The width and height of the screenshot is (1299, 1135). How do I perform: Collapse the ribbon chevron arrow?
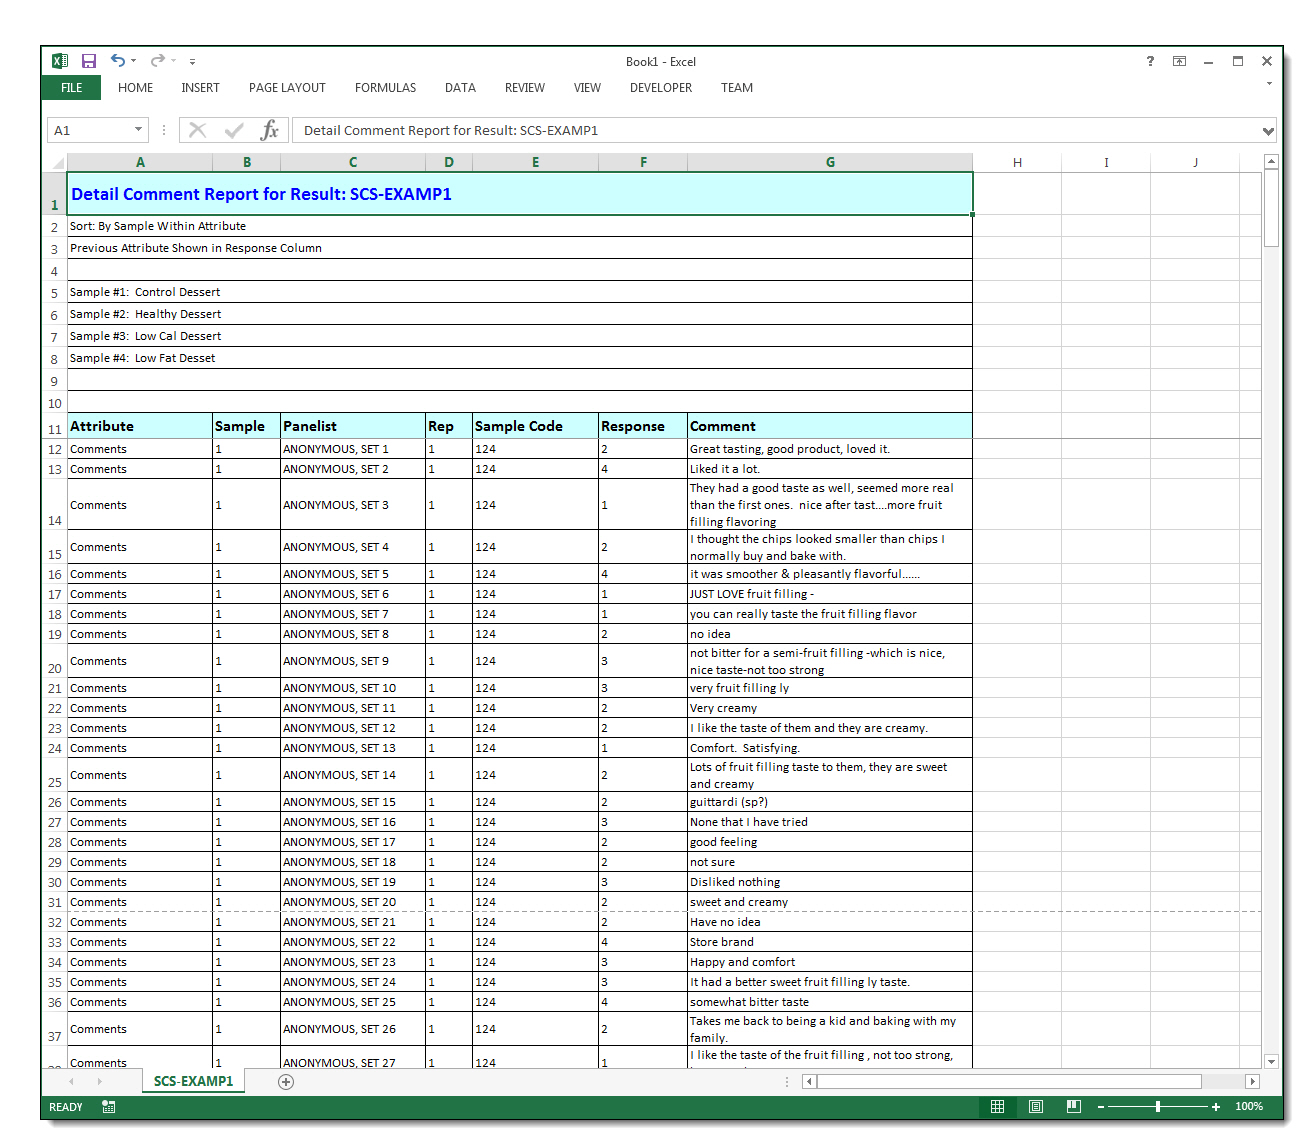(1269, 84)
